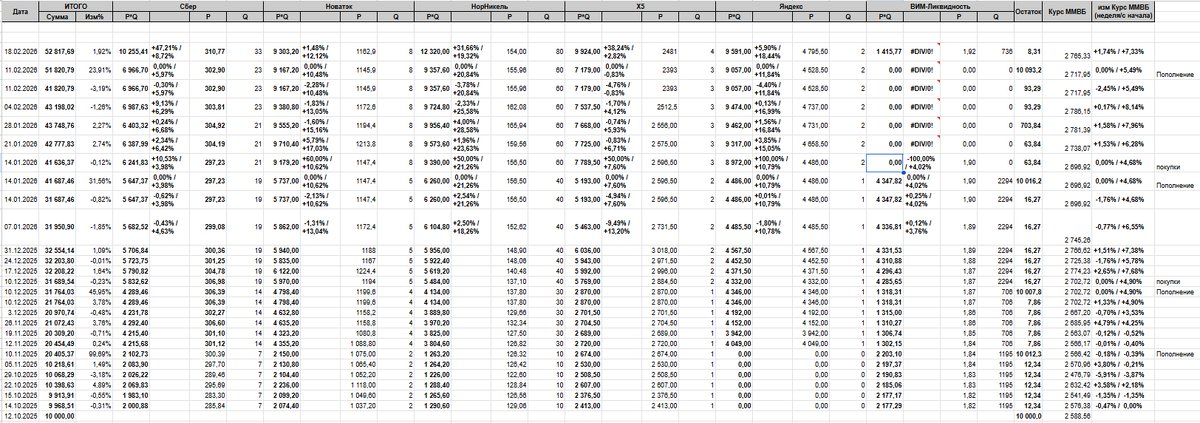
Task: Click the Курс ММВБ column header
Action: [1067, 10]
